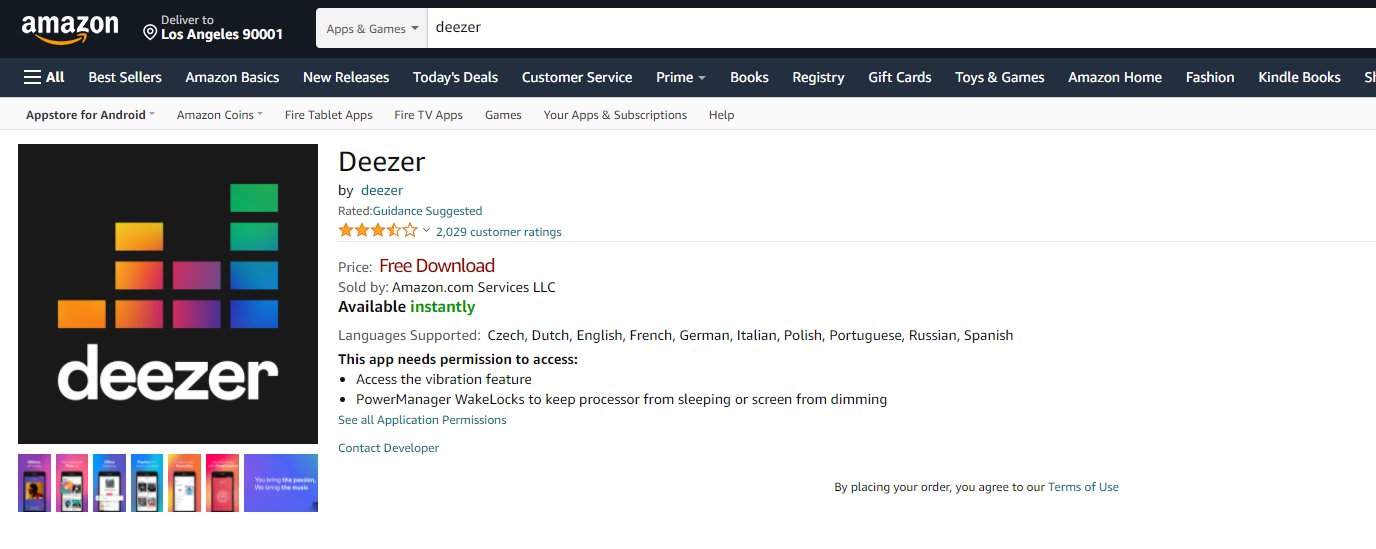Select the red screenshot thumbnail
Image resolution: width=1376 pixels, height=549 pixels.
coord(222,483)
